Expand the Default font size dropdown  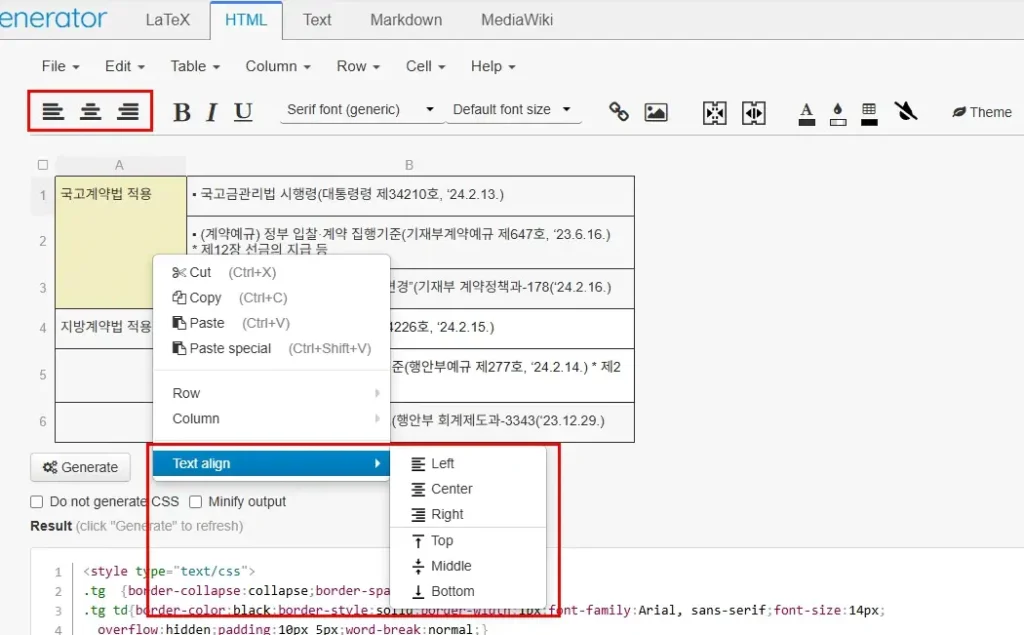click(x=512, y=110)
